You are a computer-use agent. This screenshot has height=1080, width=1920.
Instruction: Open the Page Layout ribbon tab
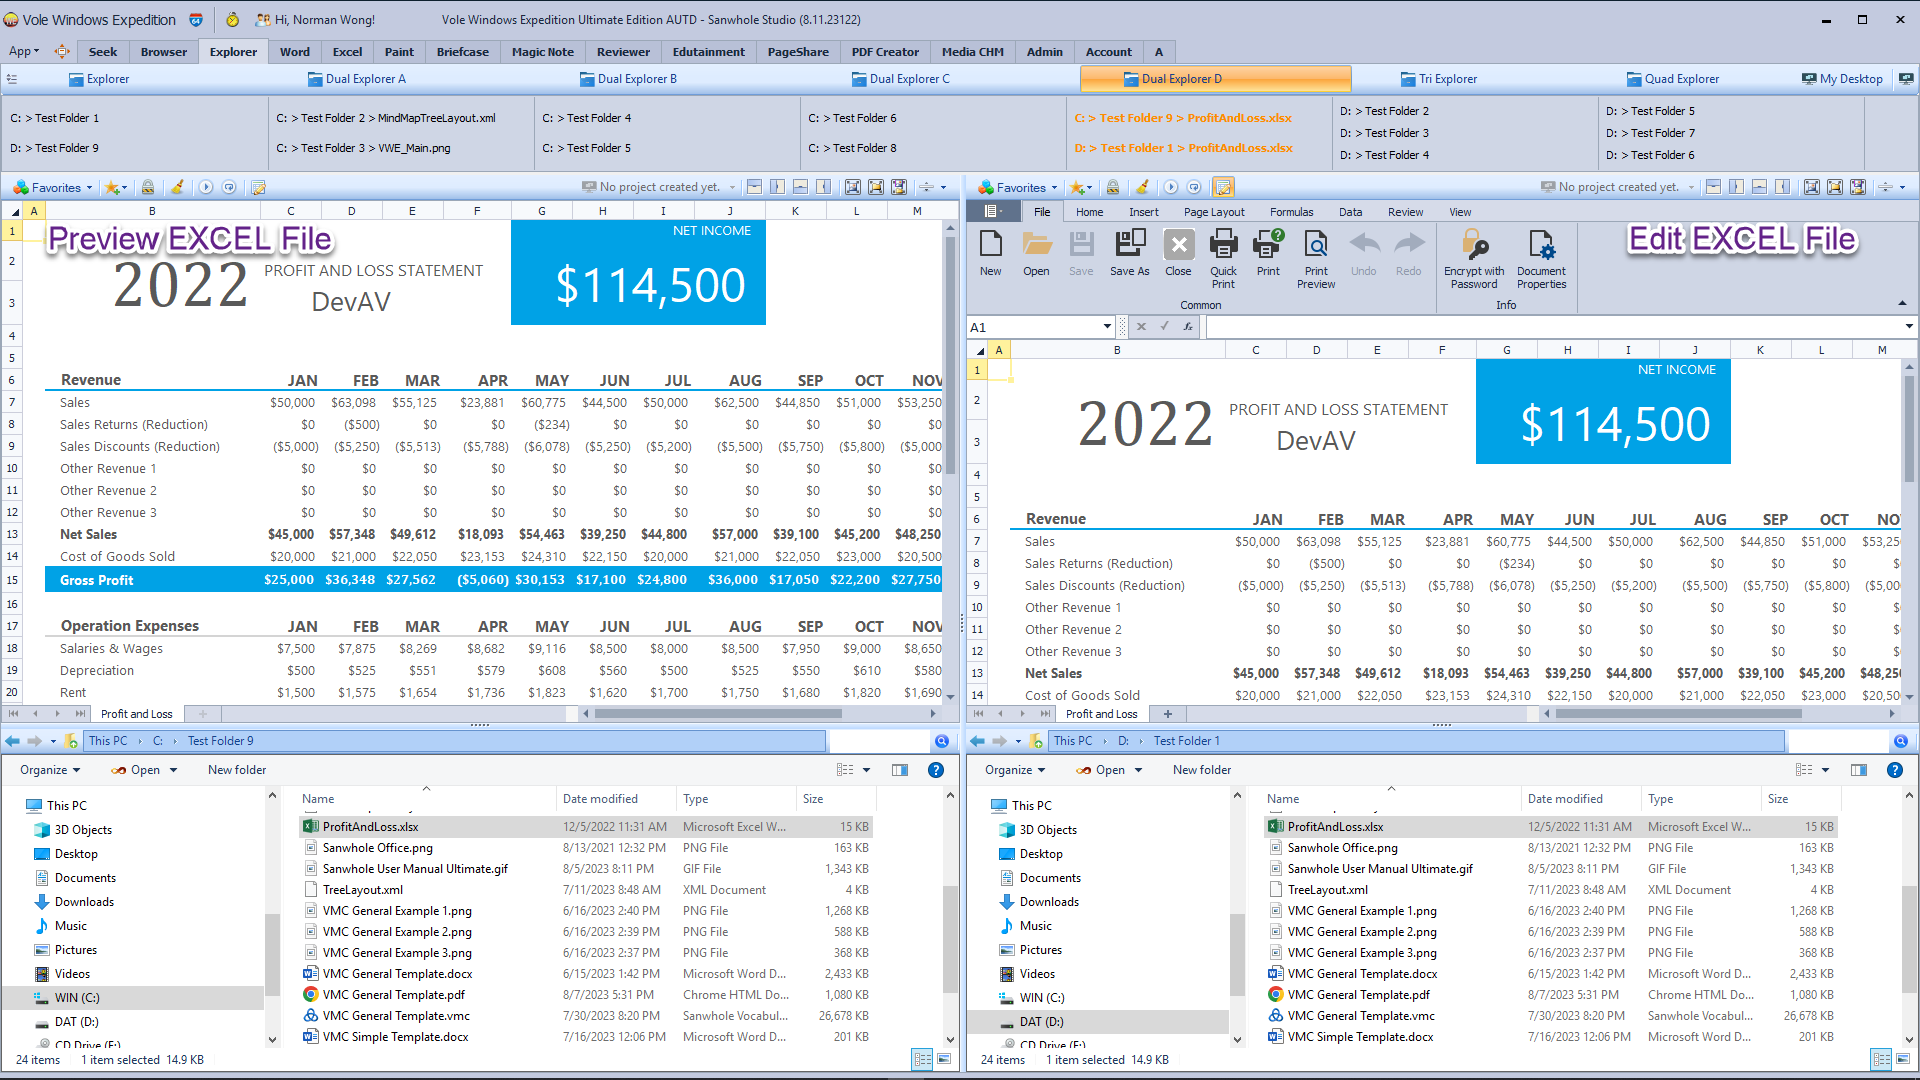1214,212
